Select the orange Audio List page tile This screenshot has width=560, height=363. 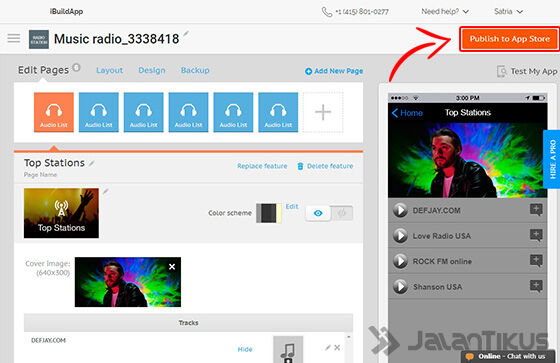click(54, 112)
